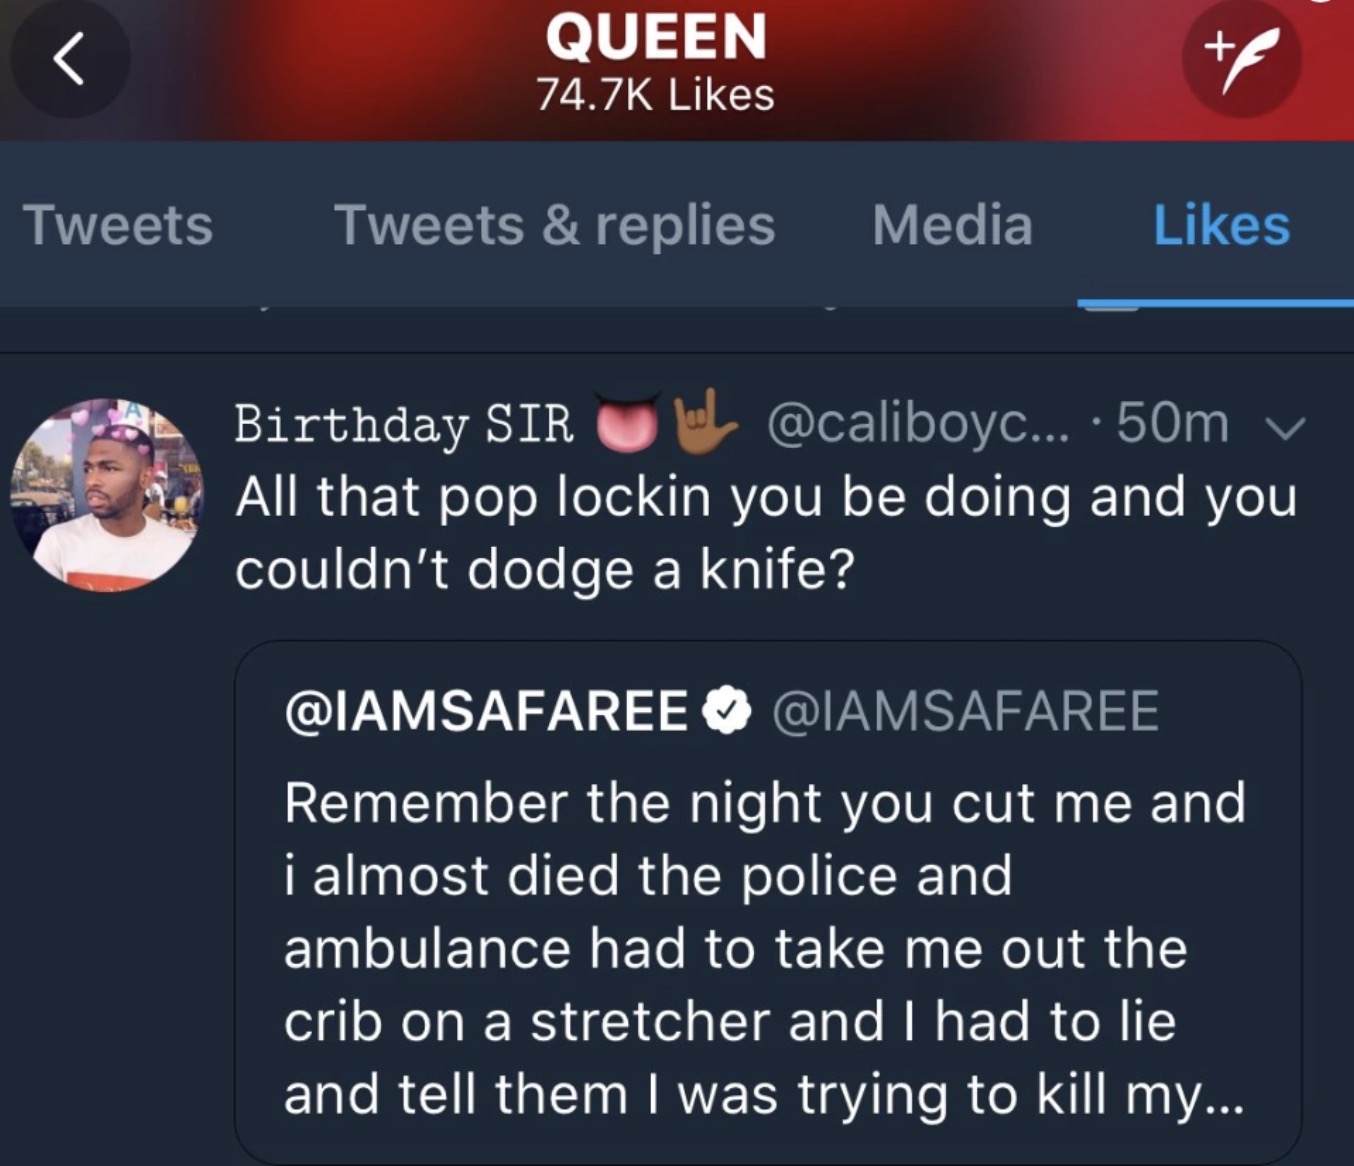1354x1166 pixels.
Task: Click the Birthday SIR display name
Action: coord(404,424)
